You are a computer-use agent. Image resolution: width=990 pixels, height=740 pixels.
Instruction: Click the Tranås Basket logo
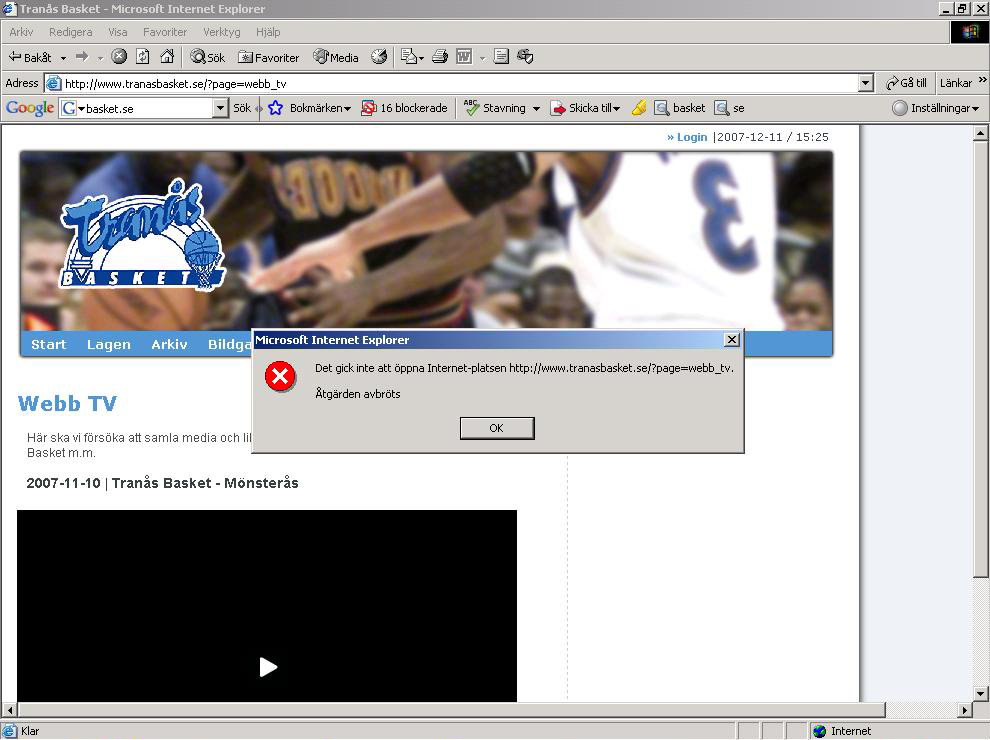143,236
